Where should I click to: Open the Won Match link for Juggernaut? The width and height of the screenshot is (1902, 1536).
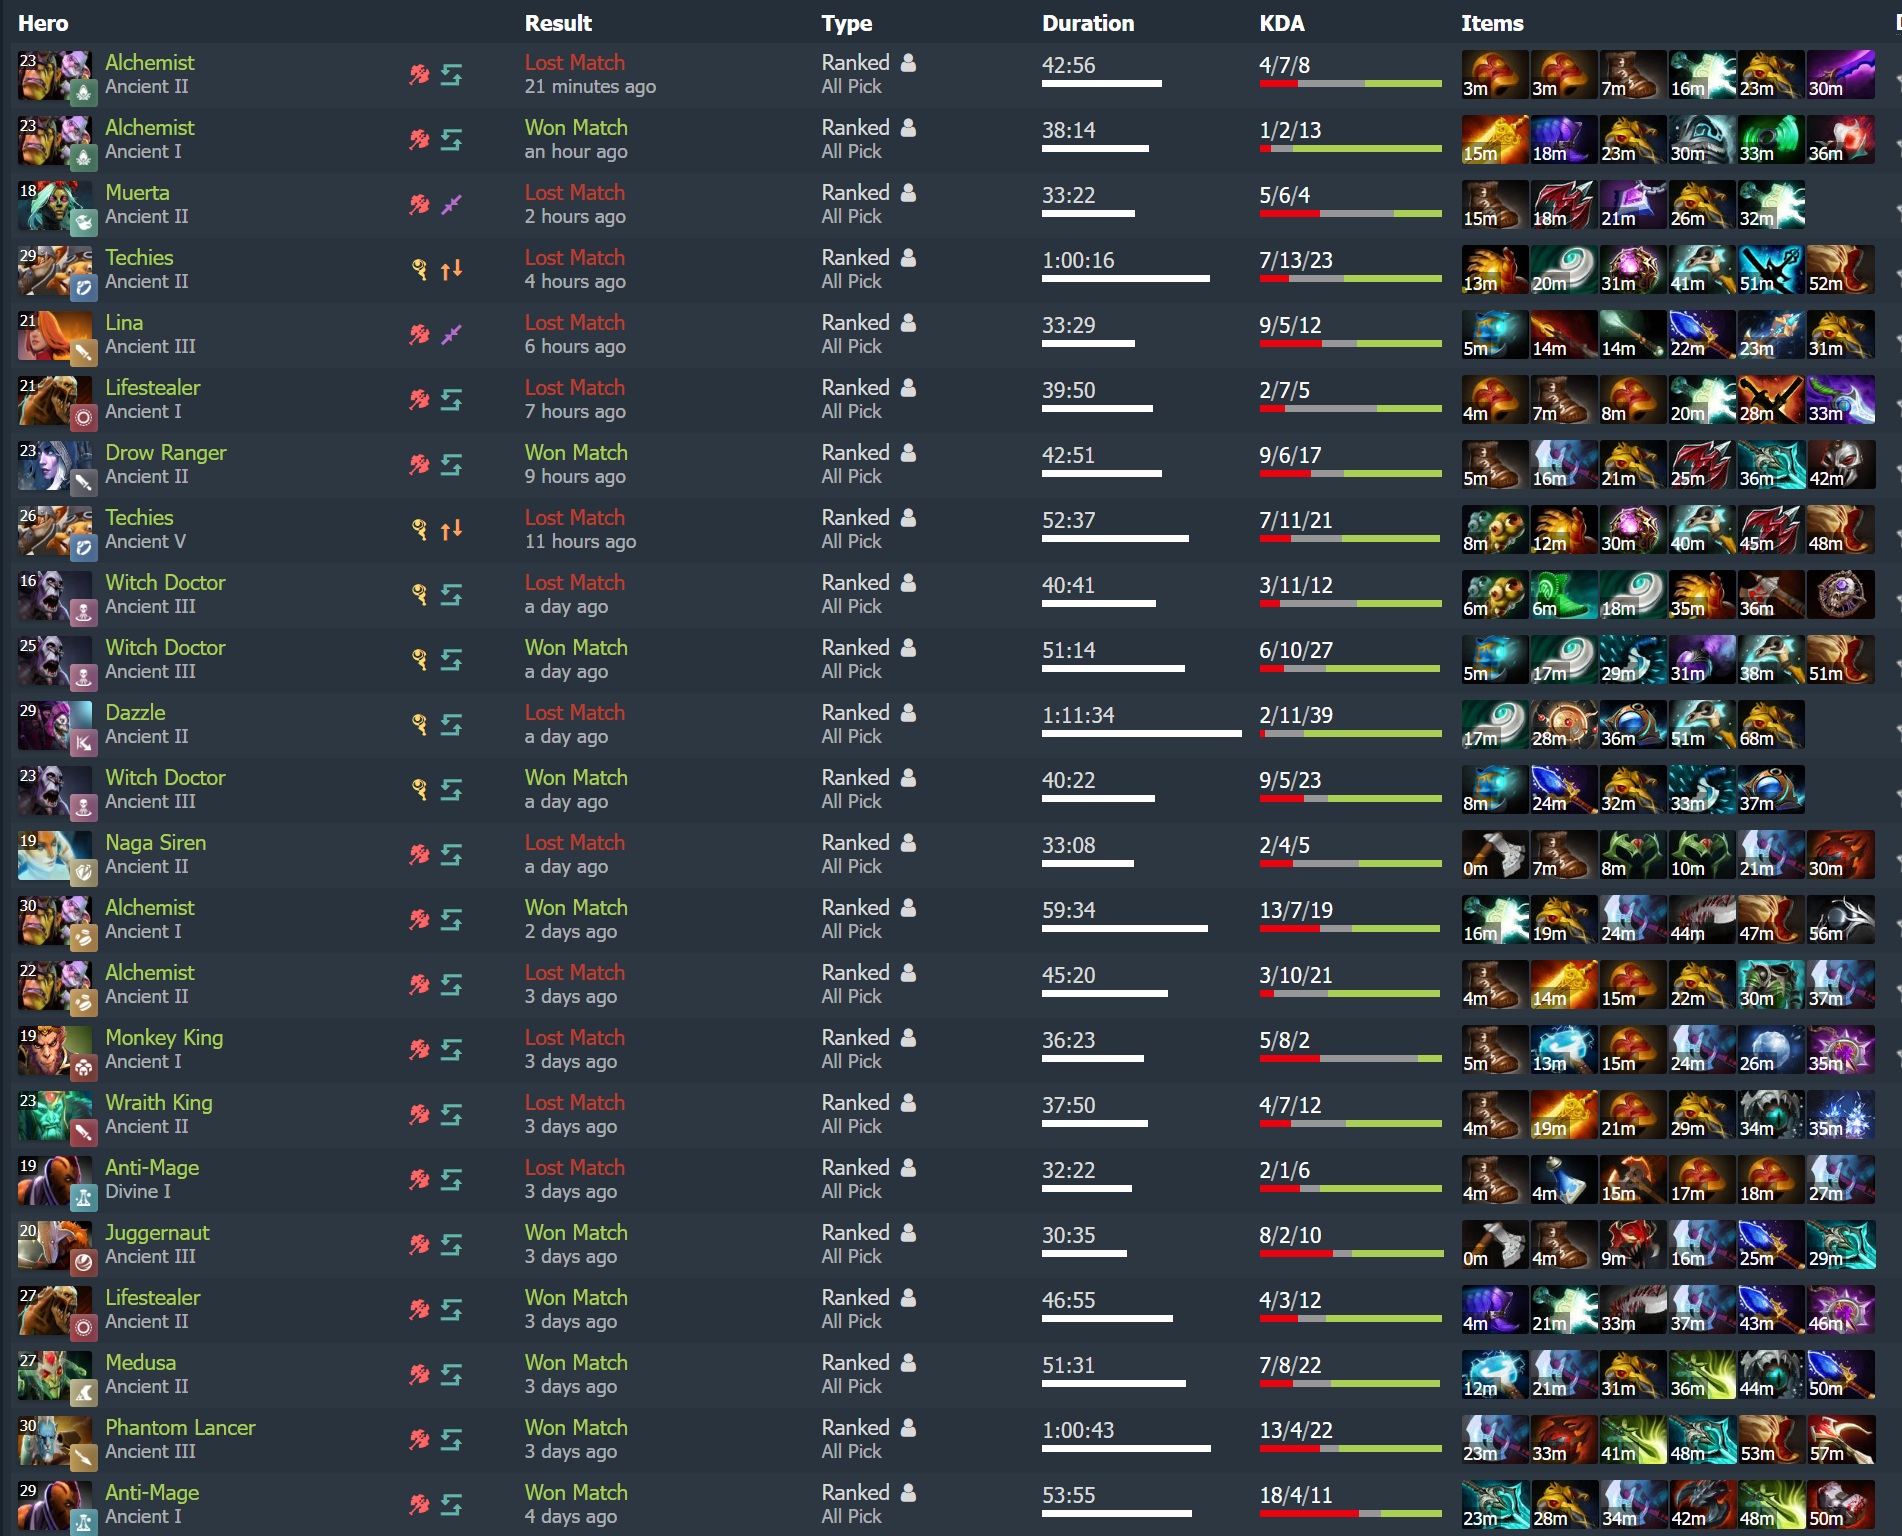[x=576, y=1232]
